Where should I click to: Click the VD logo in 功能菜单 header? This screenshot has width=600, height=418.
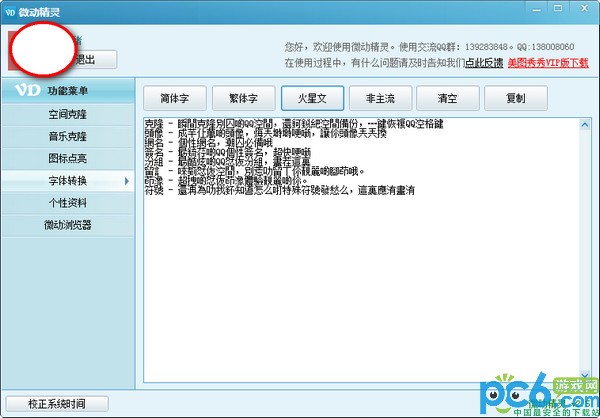[x=28, y=90]
